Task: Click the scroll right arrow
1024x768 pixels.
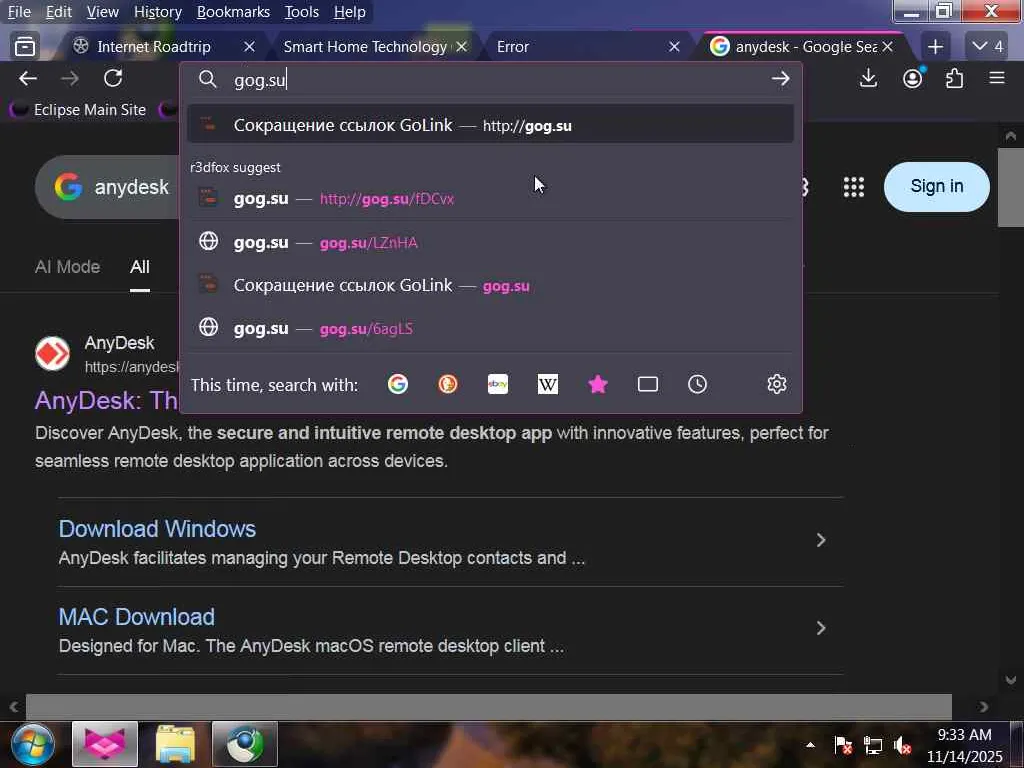Action: [x=984, y=707]
